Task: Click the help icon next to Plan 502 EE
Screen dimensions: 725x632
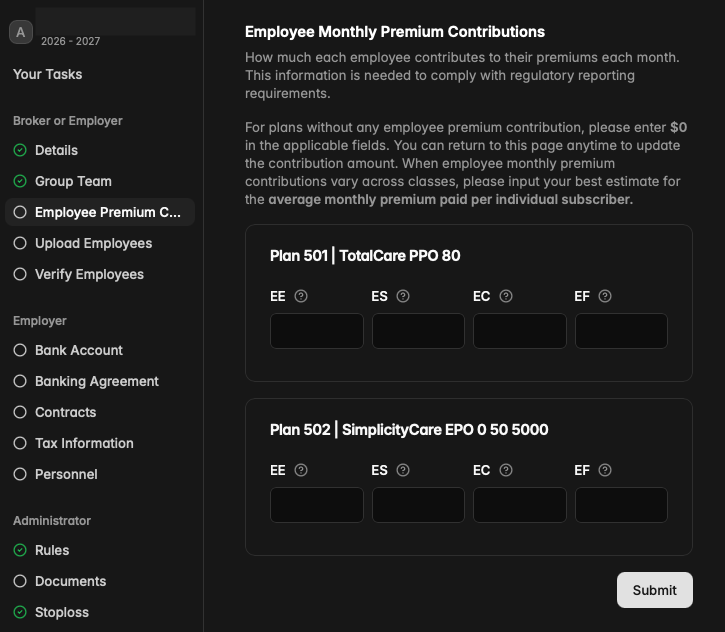Action: coord(301,470)
